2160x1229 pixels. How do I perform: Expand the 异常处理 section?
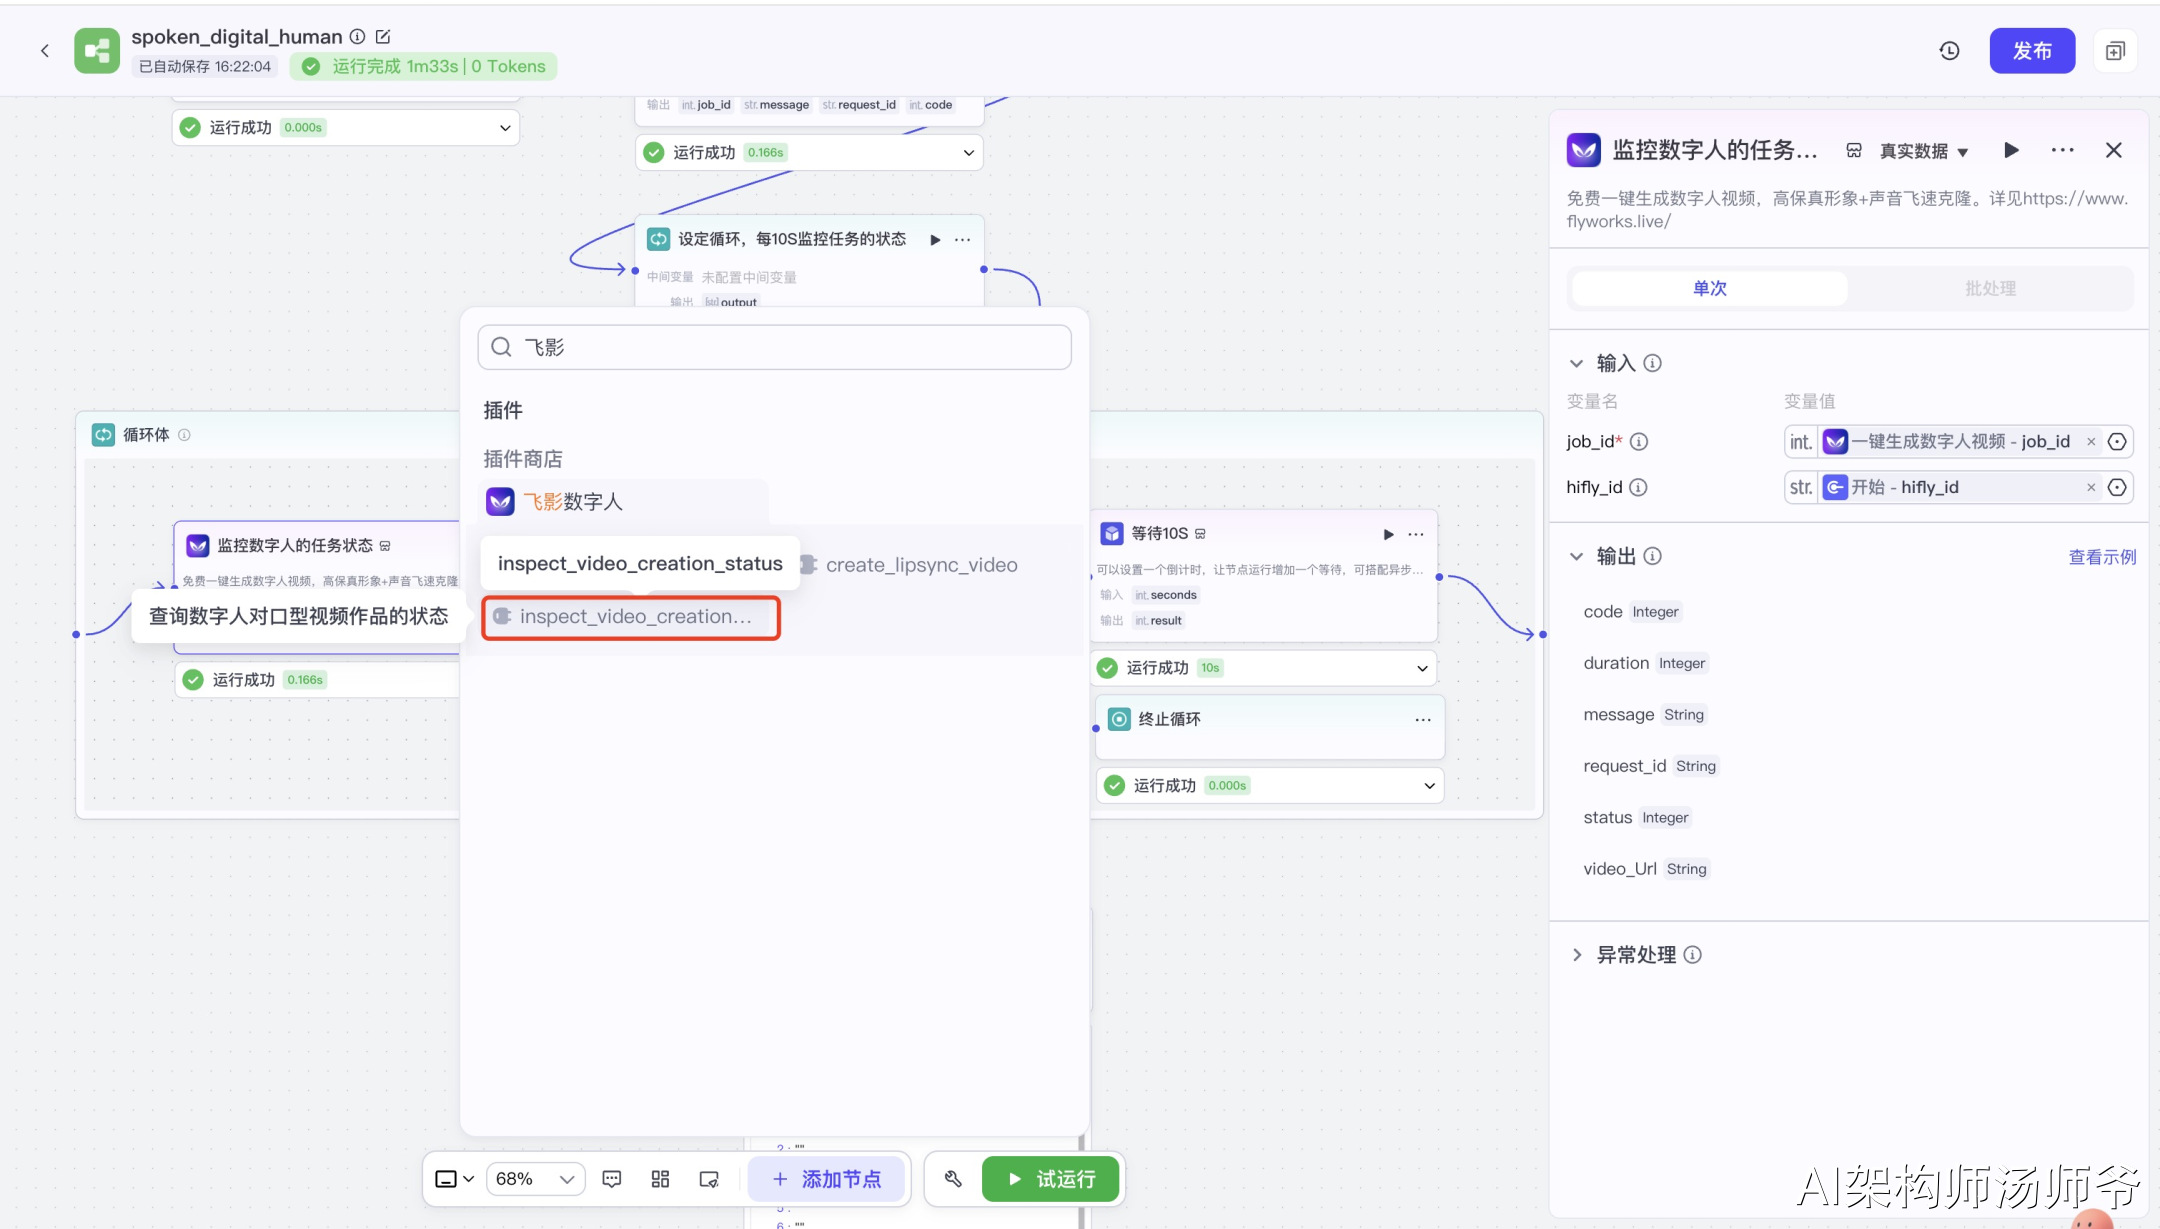[x=1577, y=955]
